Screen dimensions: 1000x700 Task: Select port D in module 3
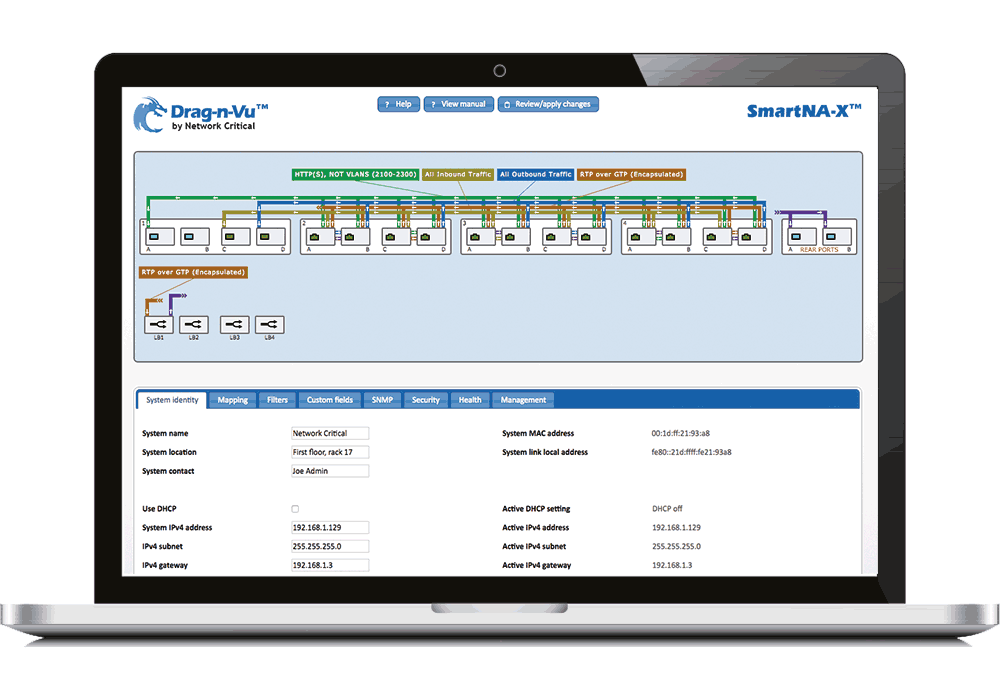(592, 237)
